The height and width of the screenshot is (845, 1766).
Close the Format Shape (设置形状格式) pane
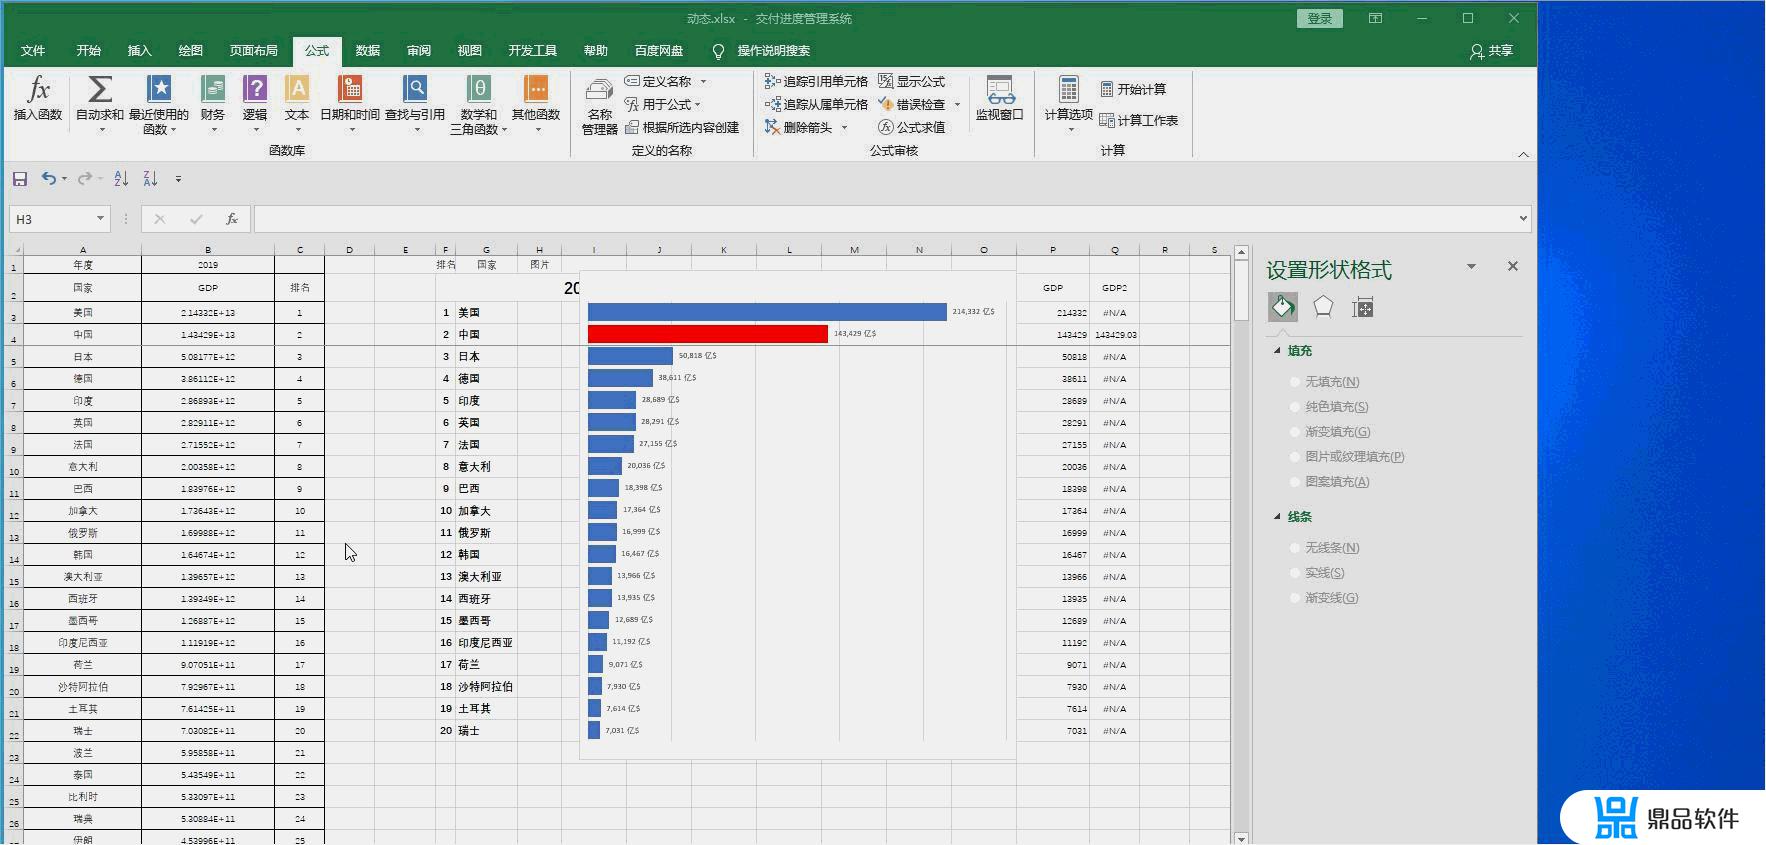pos(1512,266)
